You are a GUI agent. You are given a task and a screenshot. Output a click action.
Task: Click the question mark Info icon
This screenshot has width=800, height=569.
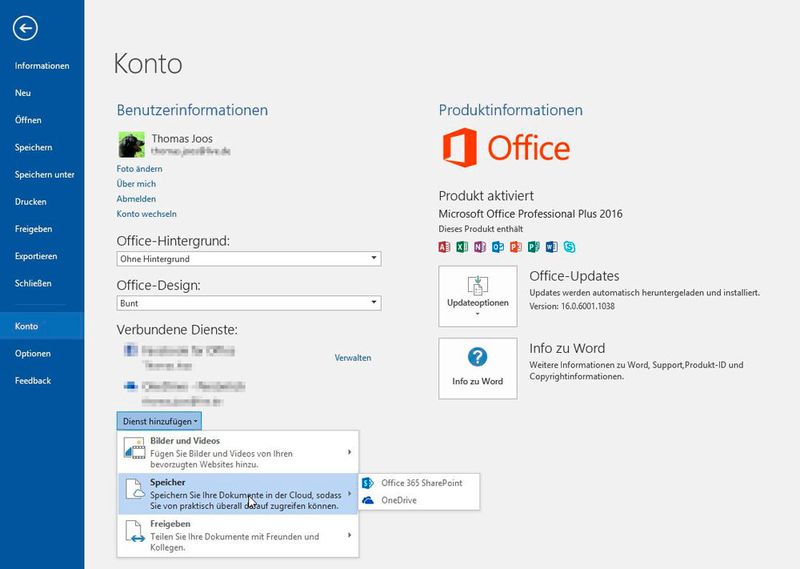coord(478,357)
